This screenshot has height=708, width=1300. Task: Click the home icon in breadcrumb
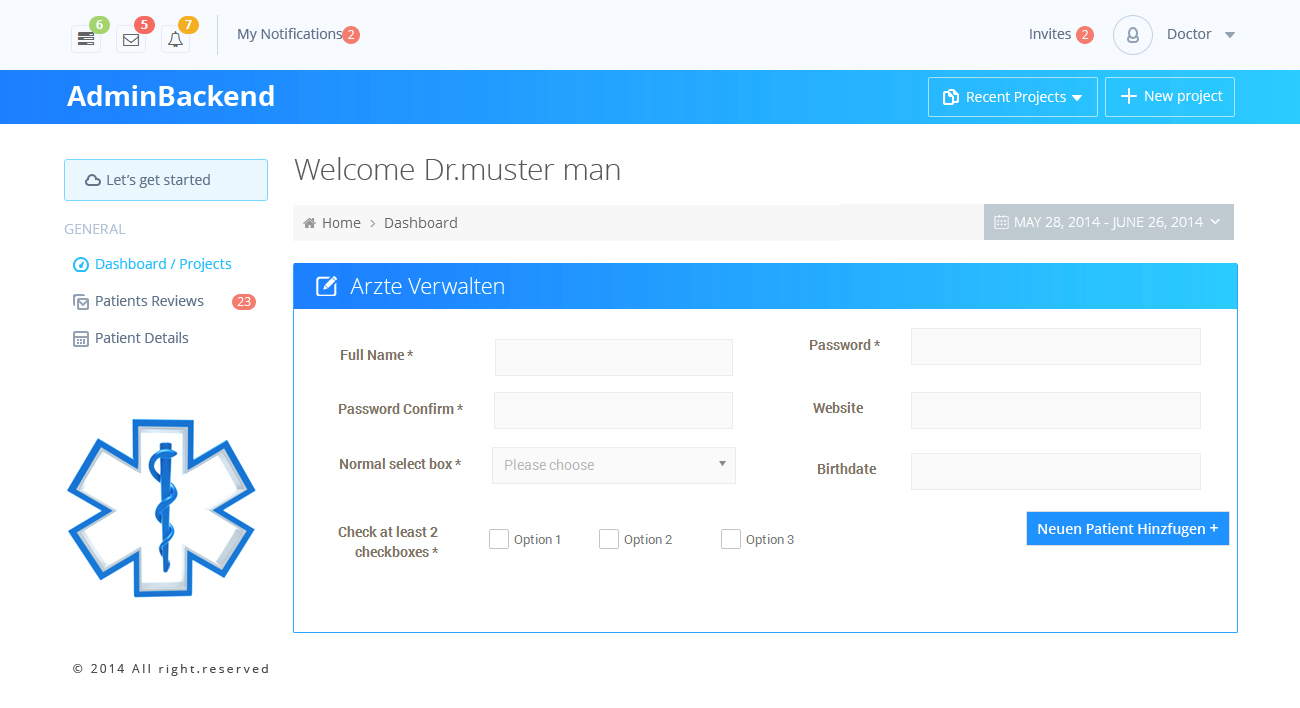point(310,223)
